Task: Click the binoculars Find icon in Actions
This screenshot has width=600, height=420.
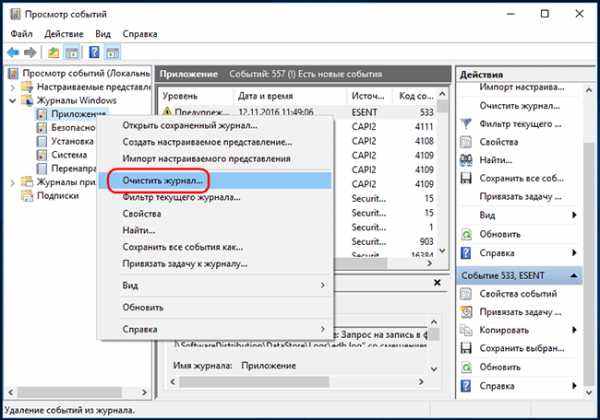Action: coord(467,159)
